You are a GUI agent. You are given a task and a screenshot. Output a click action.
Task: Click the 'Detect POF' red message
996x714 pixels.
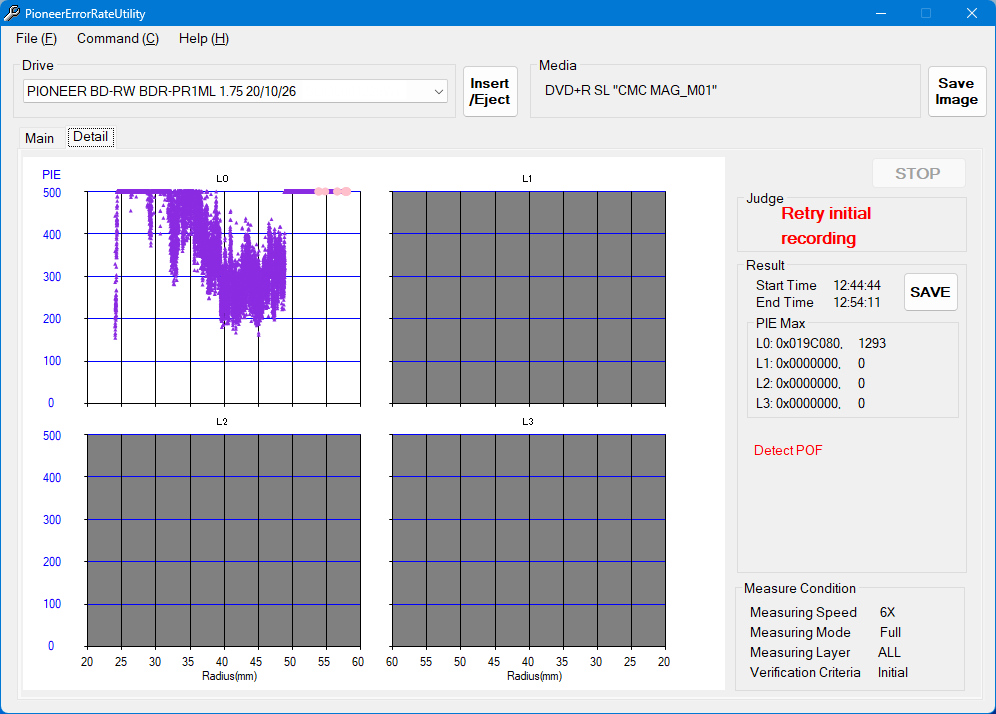(x=788, y=450)
